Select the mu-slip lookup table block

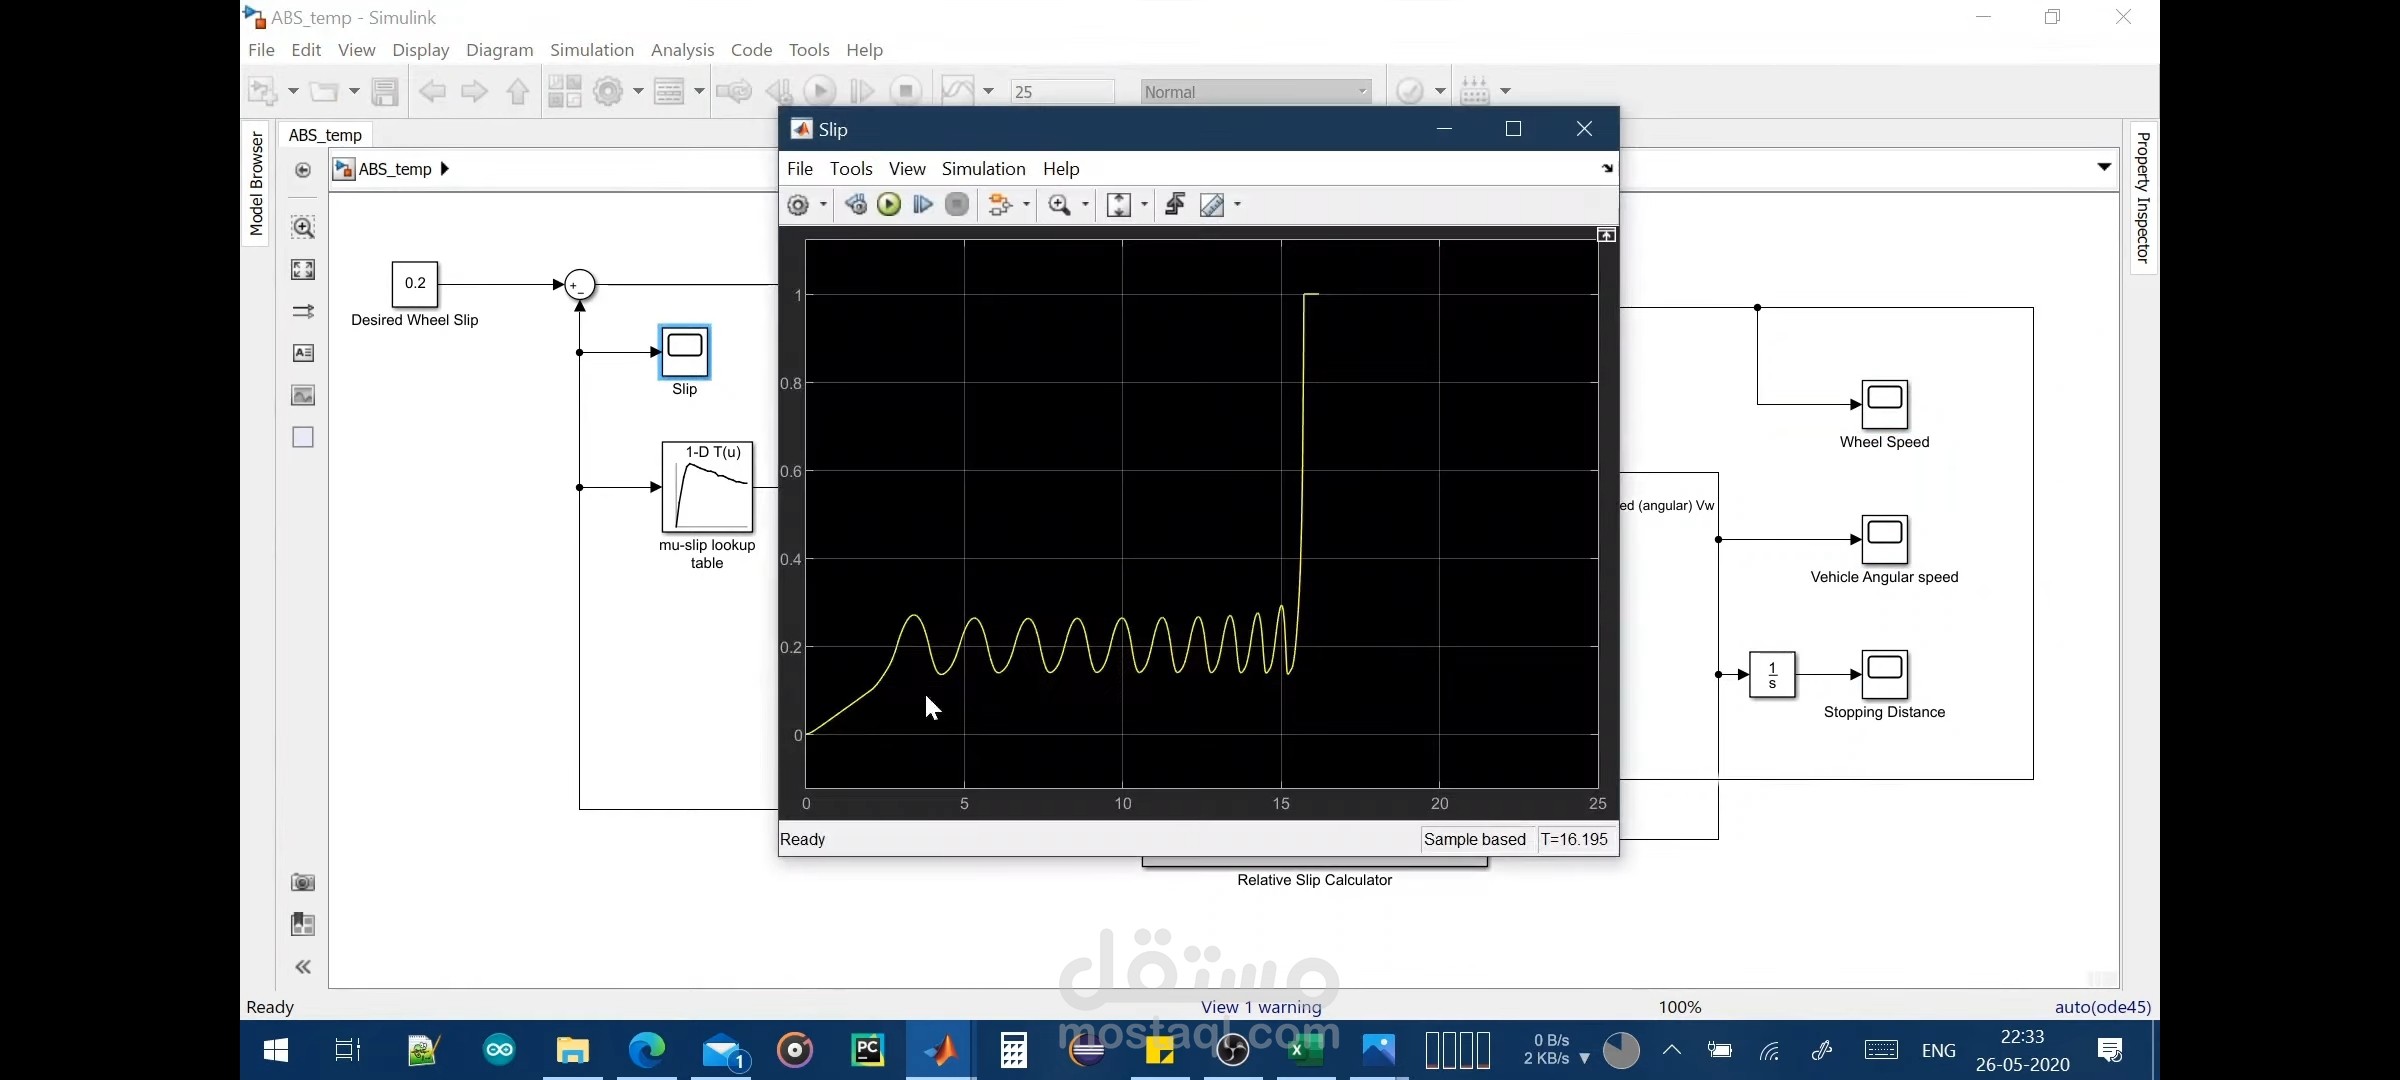[x=707, y=487]
